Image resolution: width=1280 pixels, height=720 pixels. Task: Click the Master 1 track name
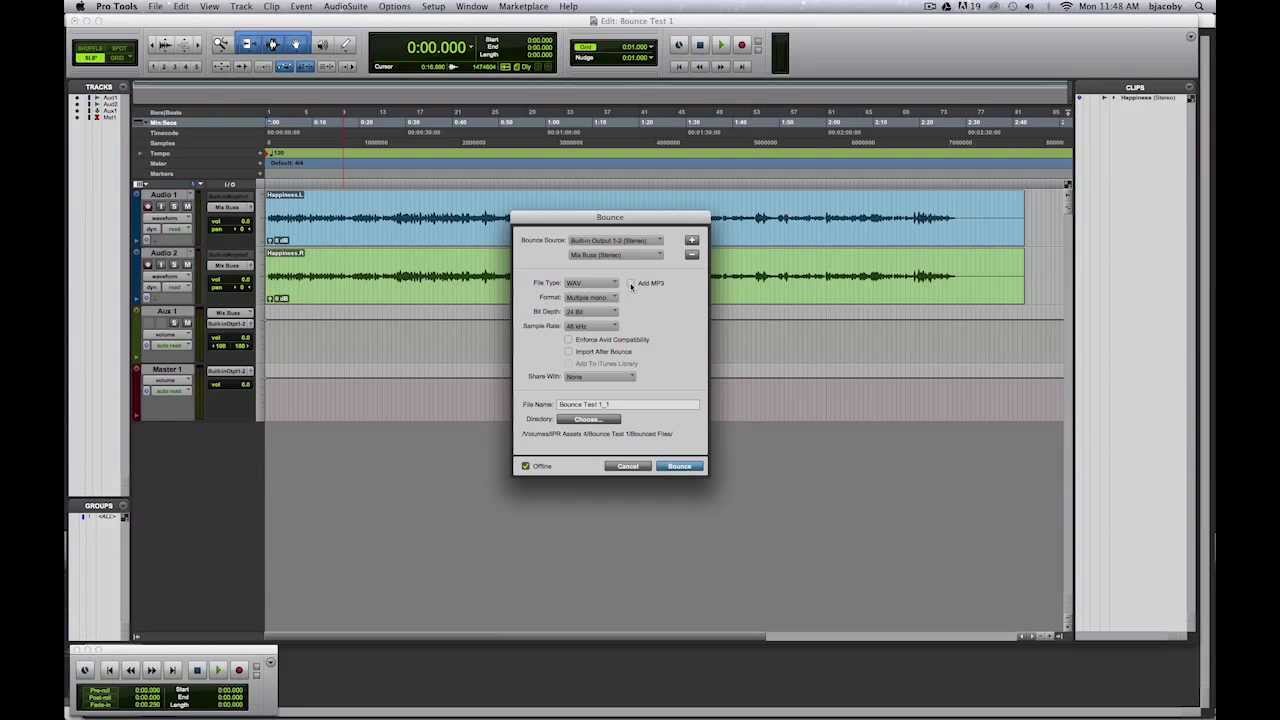165,369
